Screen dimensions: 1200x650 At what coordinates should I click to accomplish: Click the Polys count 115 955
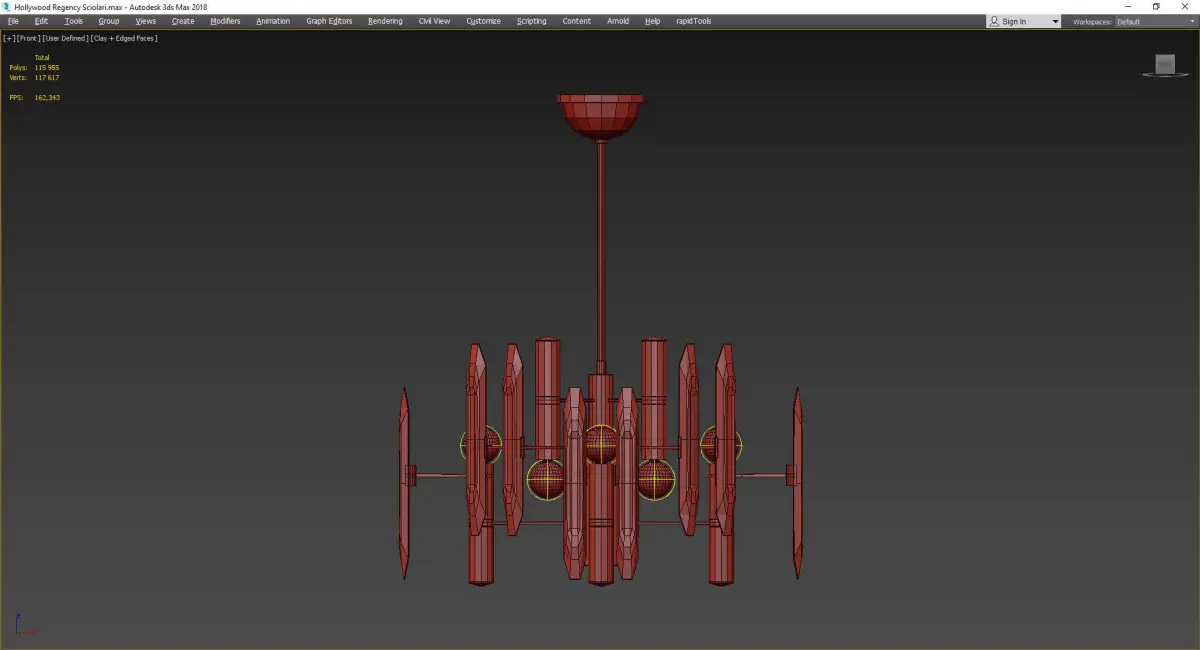(x=47, y=67)
